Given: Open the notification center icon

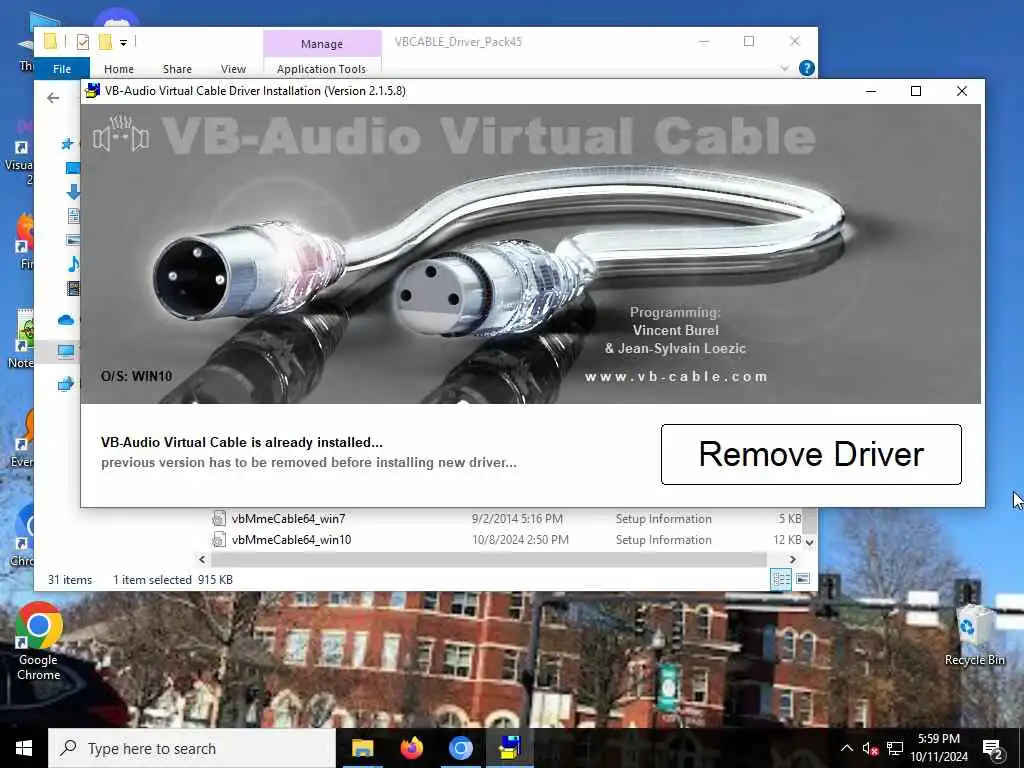Looking at the screenshot, I should tap(992, 749).
